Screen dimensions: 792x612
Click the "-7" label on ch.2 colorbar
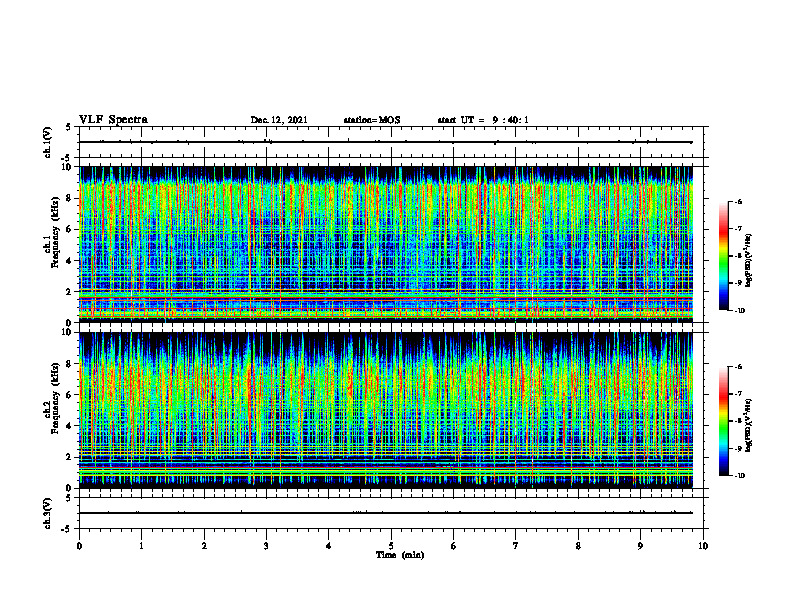(x=738, y=394)
